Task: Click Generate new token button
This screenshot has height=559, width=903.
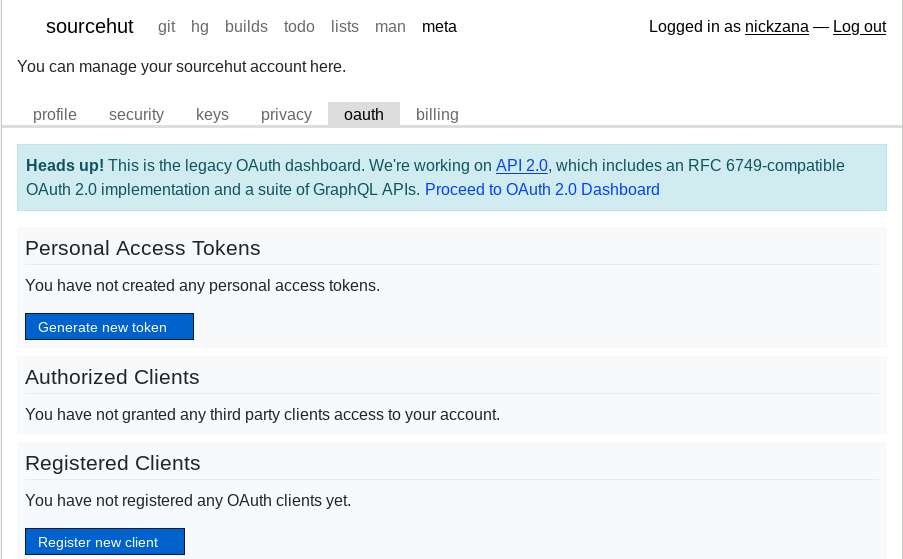Action: [109, 326]
